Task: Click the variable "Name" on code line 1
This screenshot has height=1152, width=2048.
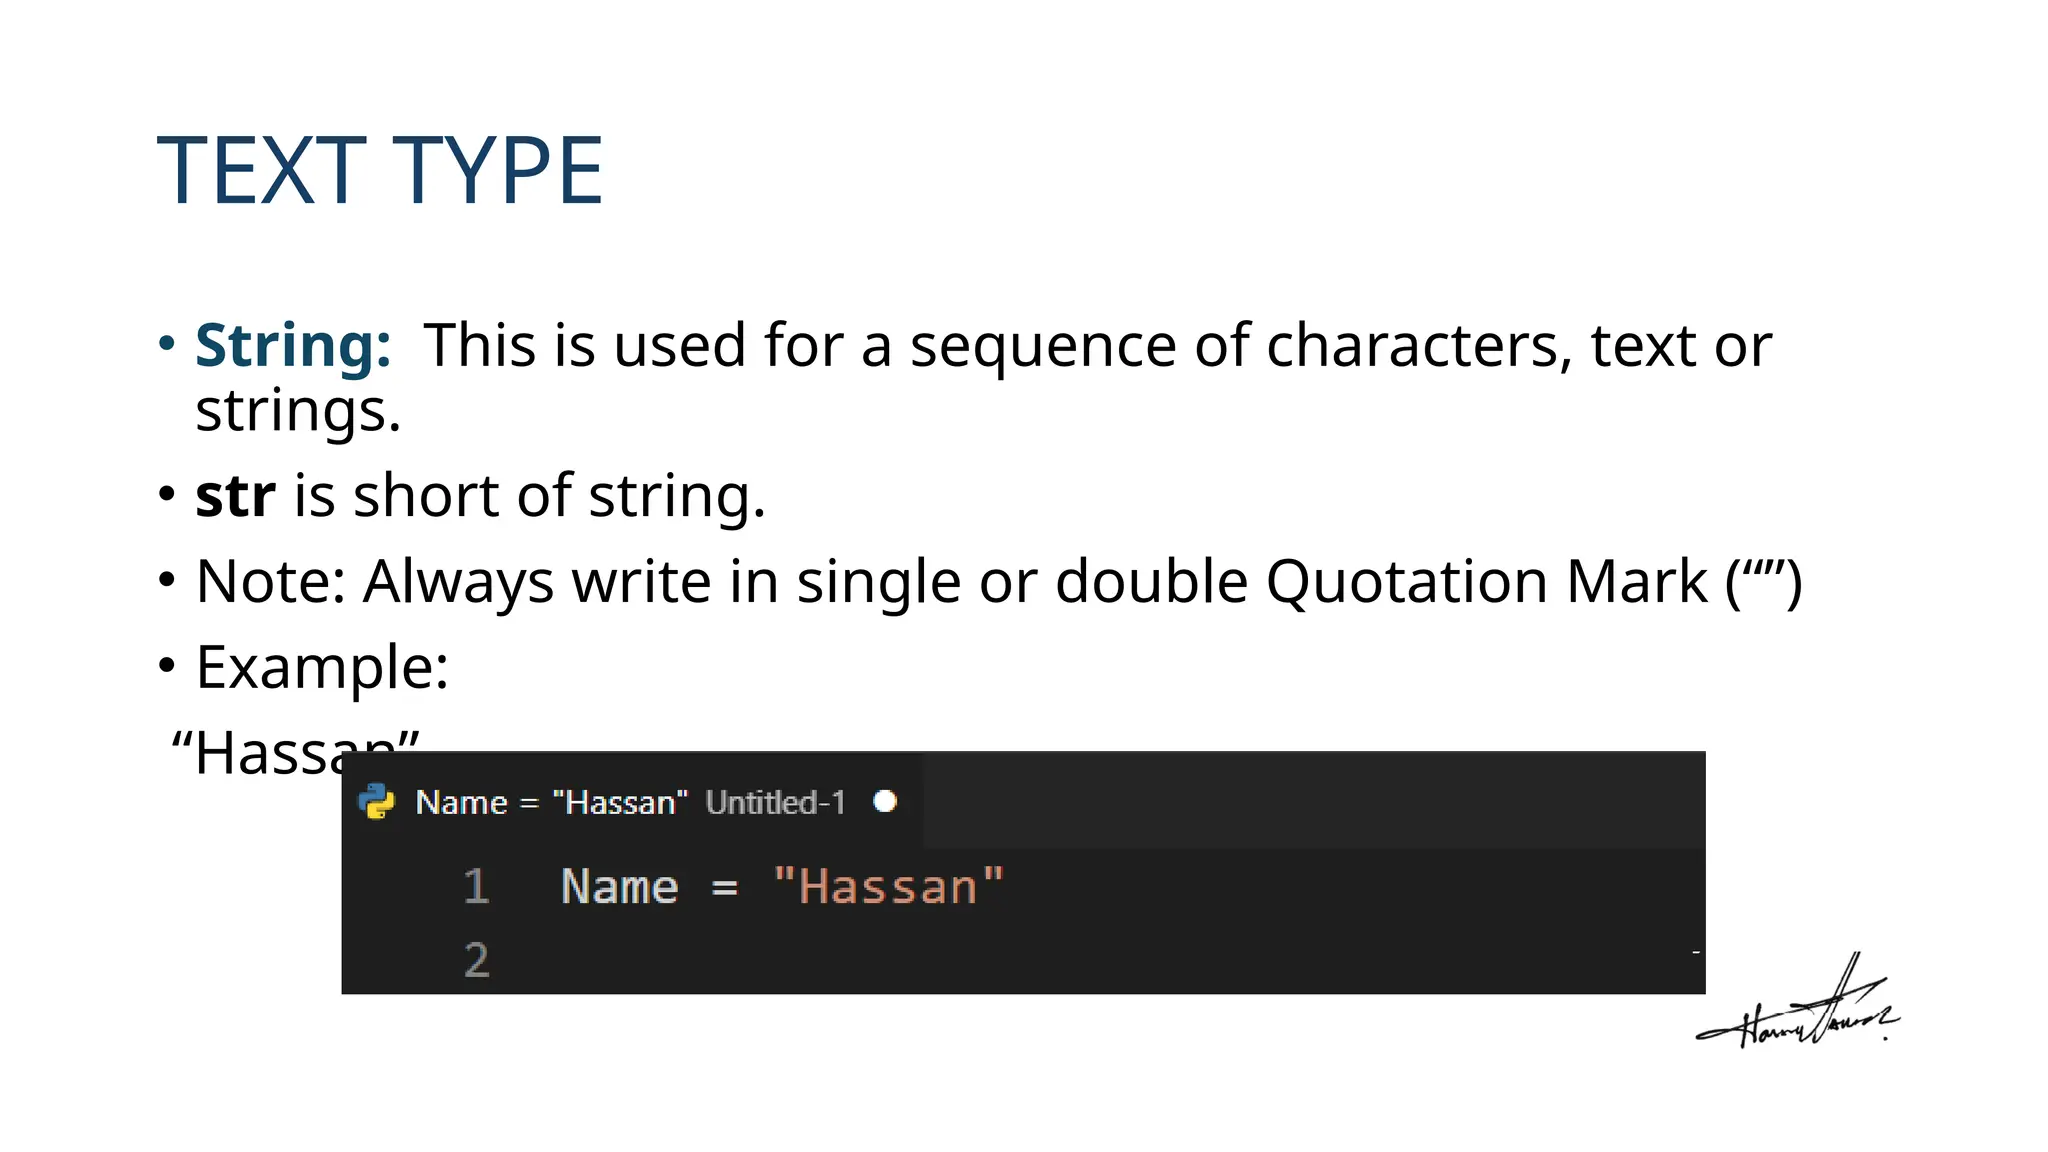Action: (x=620, y=887)
